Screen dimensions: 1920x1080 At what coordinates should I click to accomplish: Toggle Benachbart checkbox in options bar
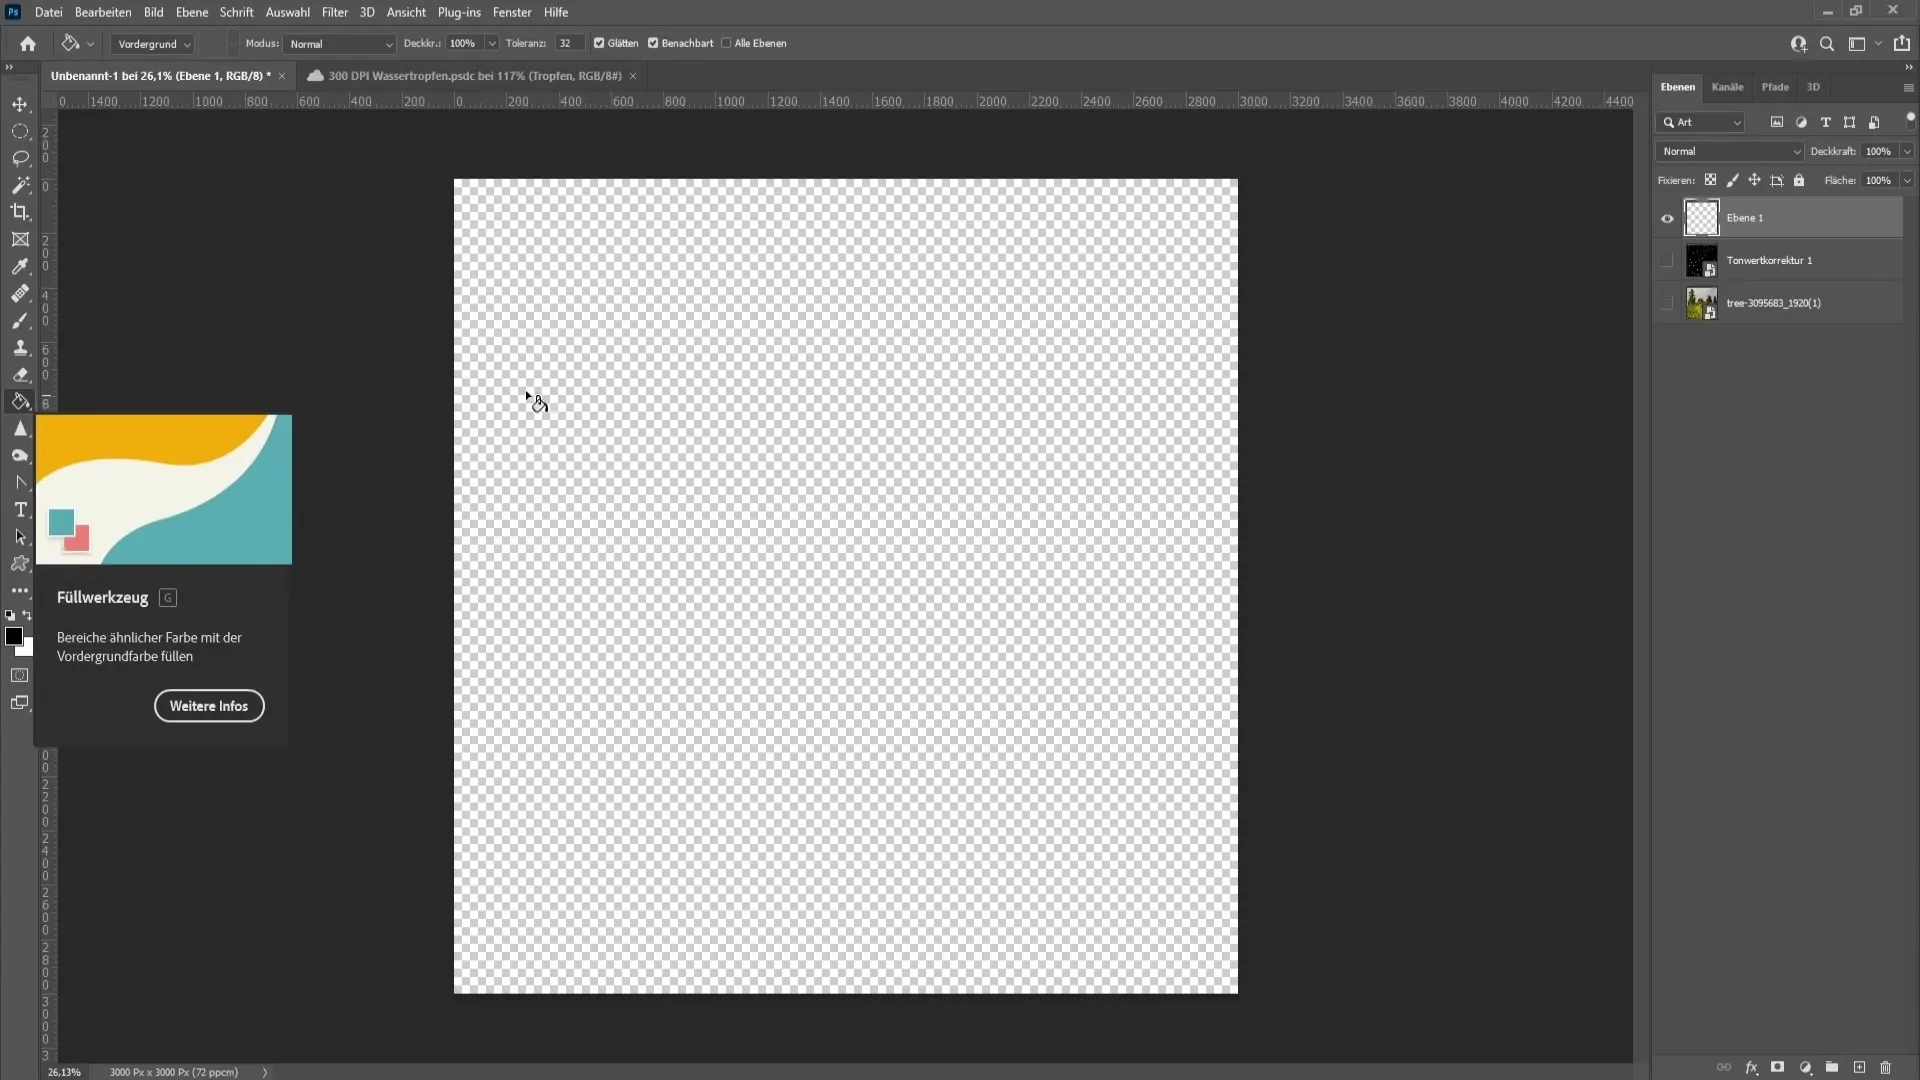coord(654,44)
